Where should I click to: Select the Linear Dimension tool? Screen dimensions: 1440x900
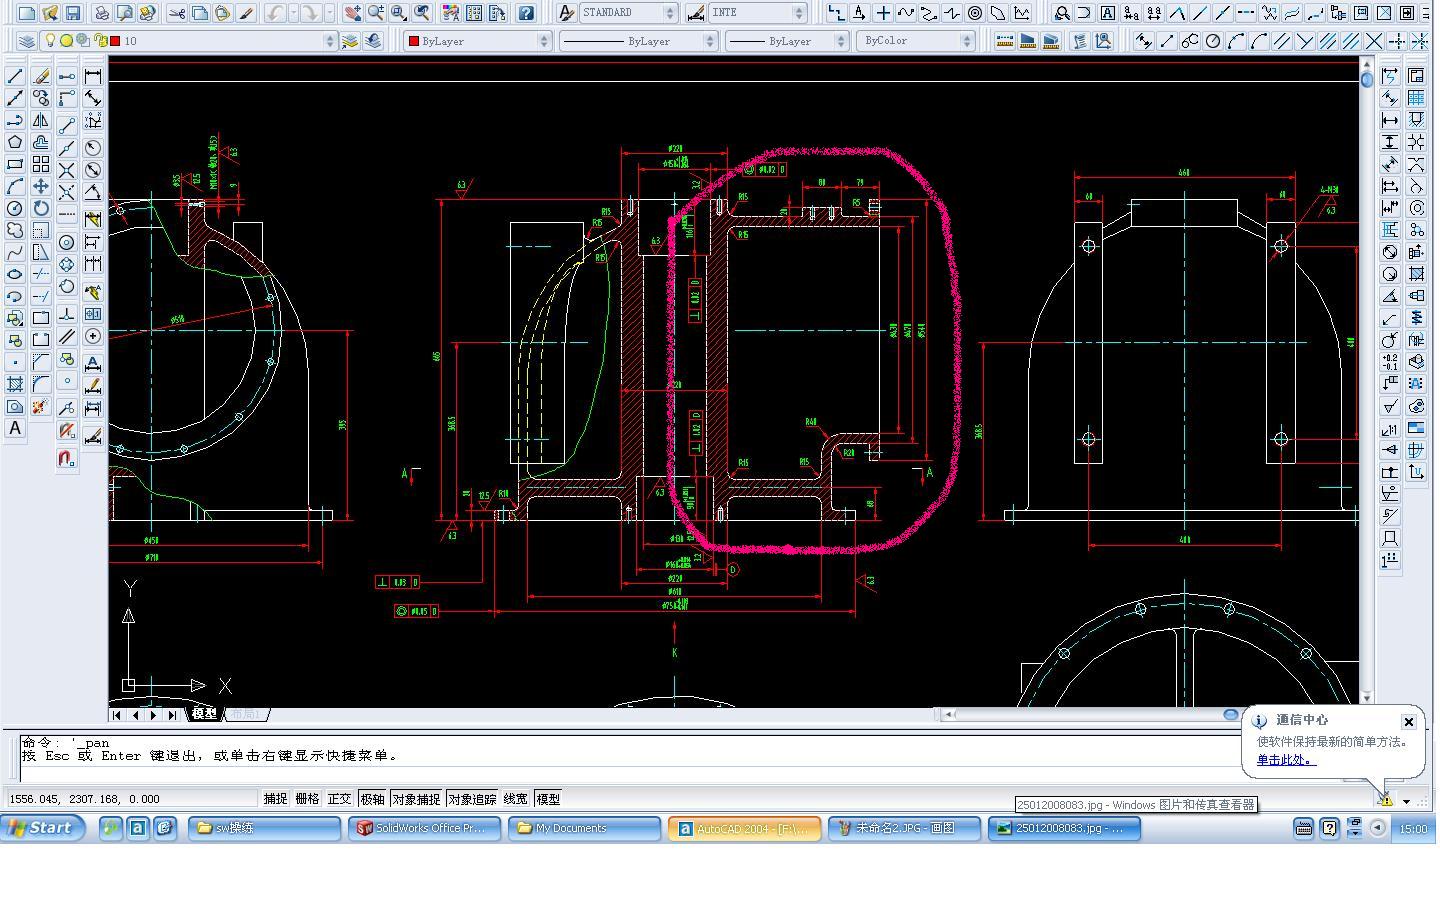tap(93, 76)
